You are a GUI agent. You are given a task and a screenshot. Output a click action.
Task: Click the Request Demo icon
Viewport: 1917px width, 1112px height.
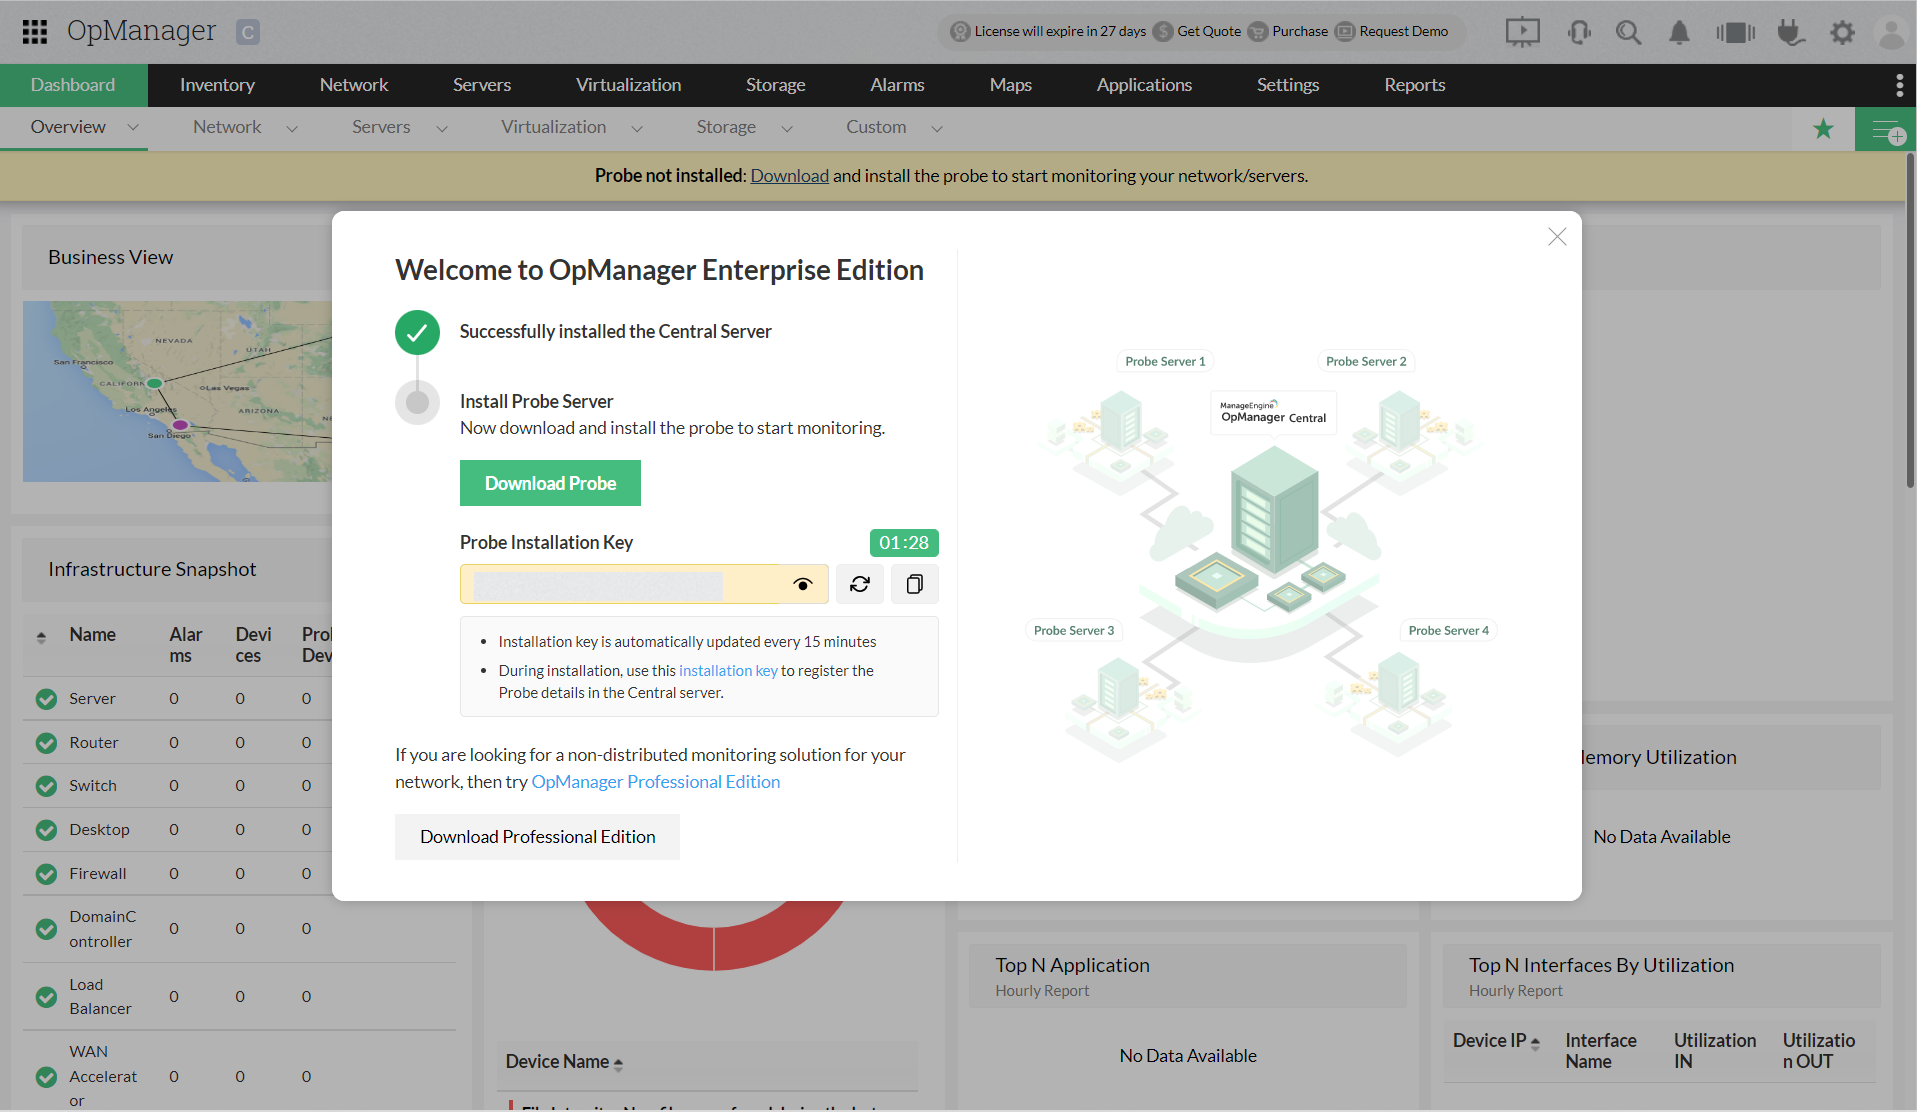pos(1345,31)
